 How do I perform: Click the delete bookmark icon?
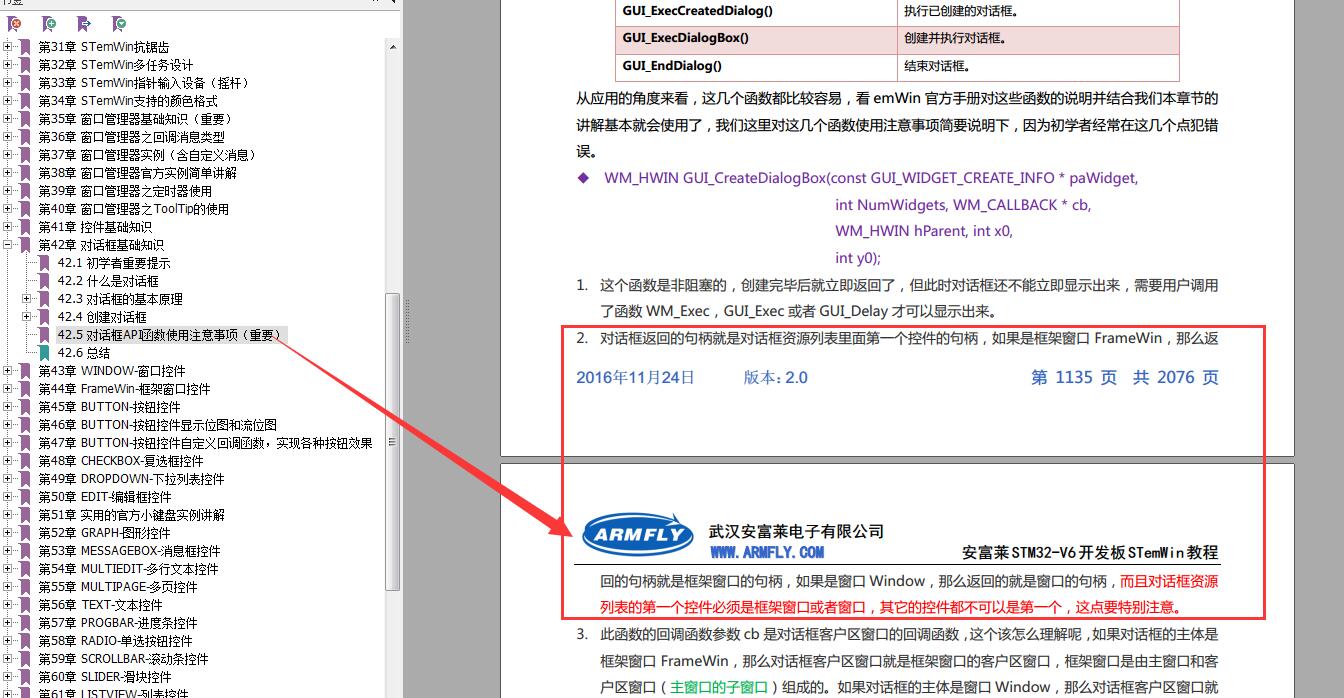coord(14,23)
